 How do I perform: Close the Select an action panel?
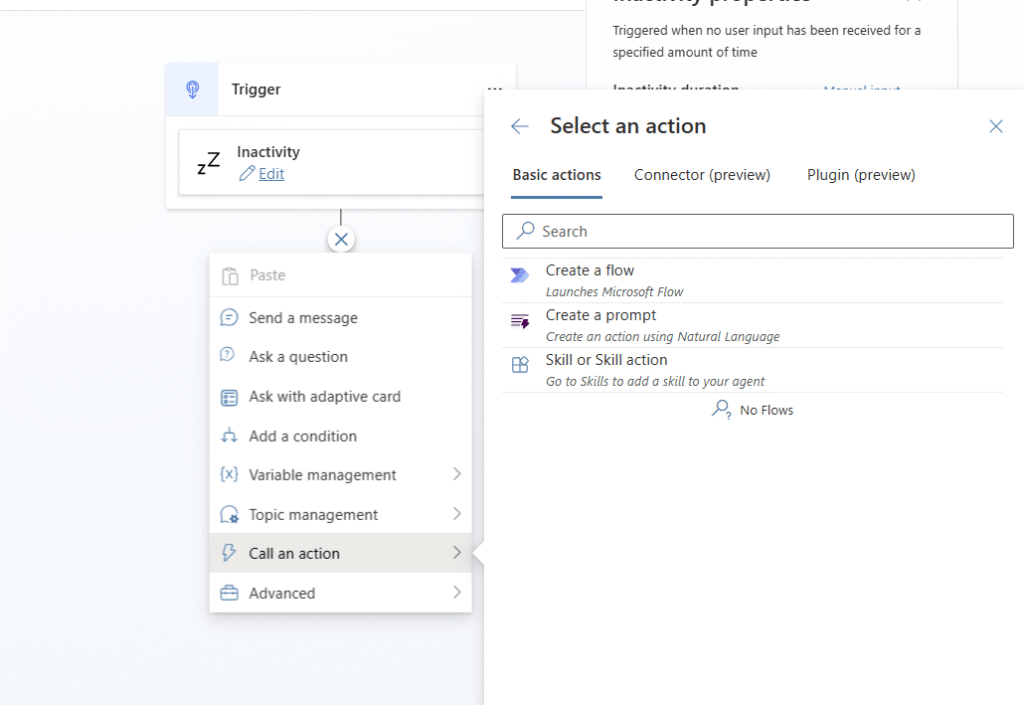pyautogui.click(x=995, y=126)
